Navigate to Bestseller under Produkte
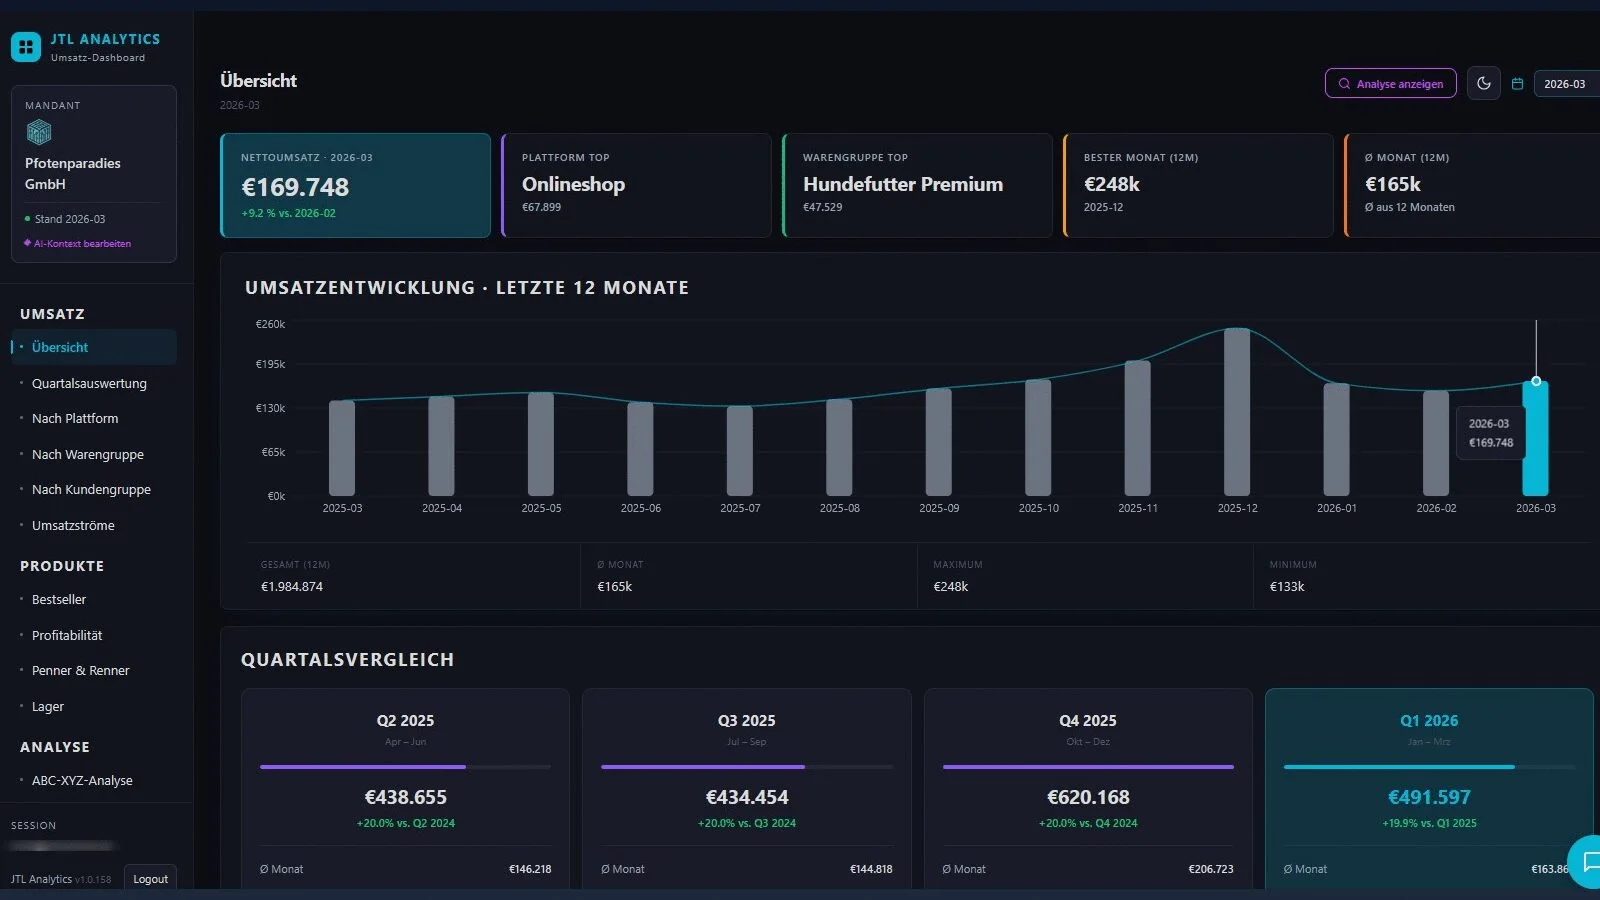The image size is (1600, 900). pos(59,600)
